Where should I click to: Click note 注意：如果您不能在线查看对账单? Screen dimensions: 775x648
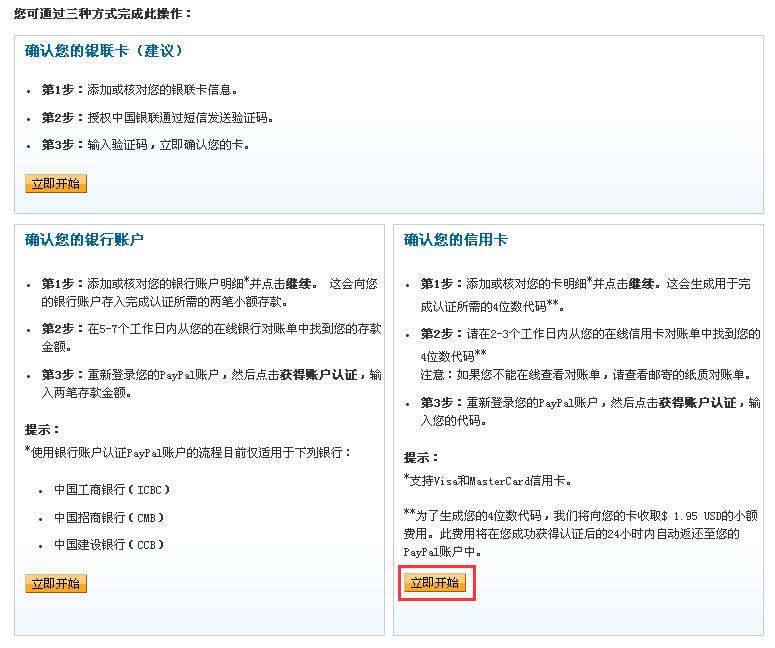tap(587, 375)
